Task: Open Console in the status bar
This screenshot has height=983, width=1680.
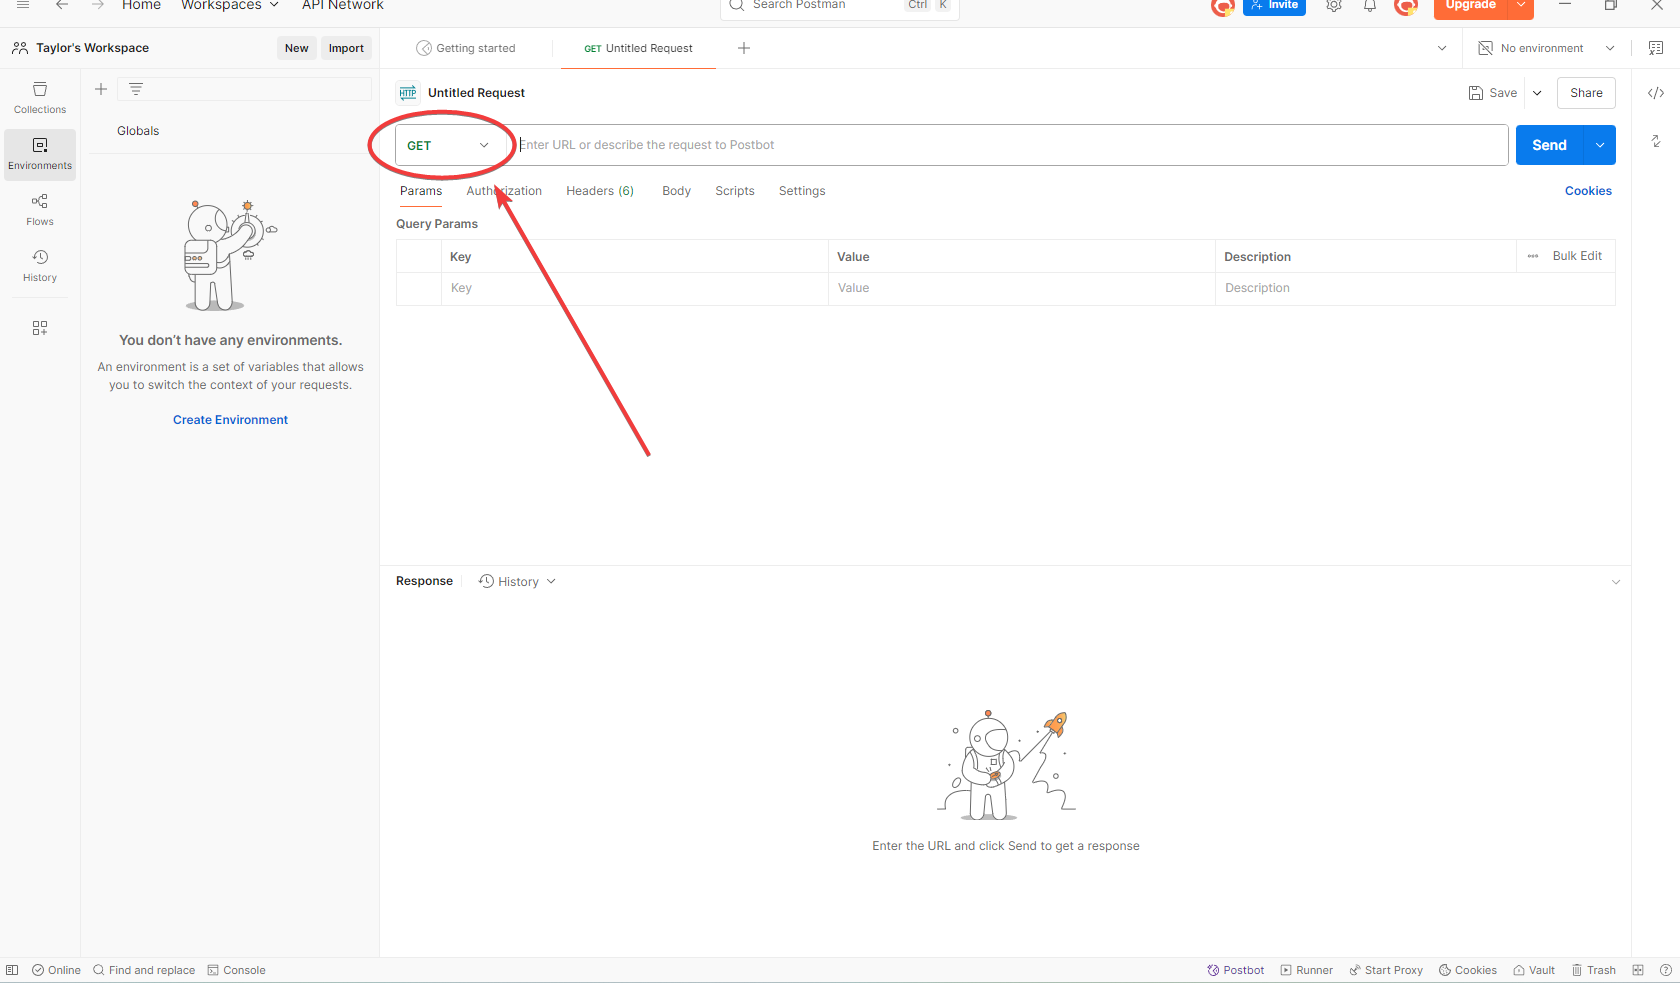Action: [x=237, y=970]
